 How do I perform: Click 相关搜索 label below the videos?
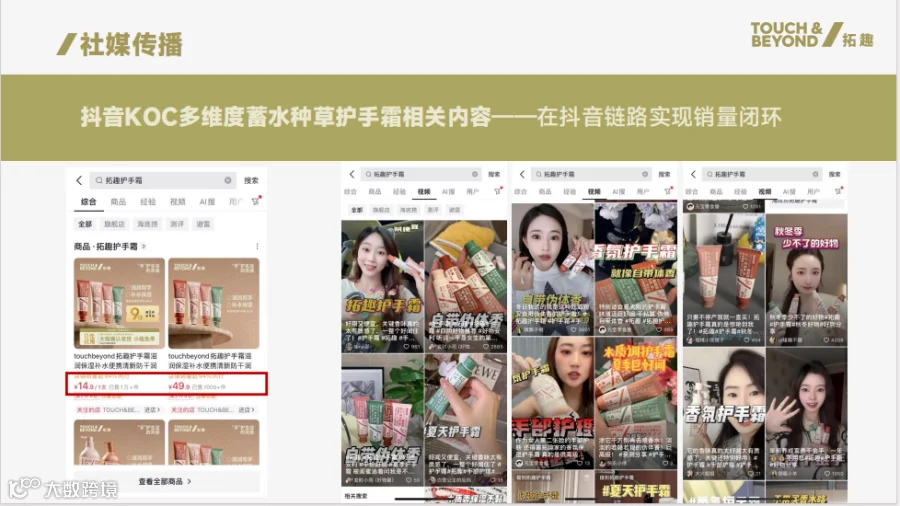point(356,496)
